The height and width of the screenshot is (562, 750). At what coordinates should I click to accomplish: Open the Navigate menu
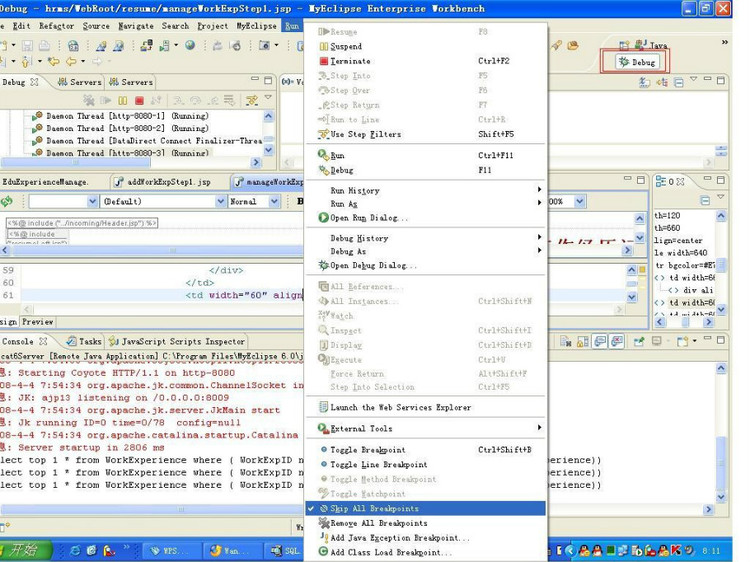[x=136, y=26]
